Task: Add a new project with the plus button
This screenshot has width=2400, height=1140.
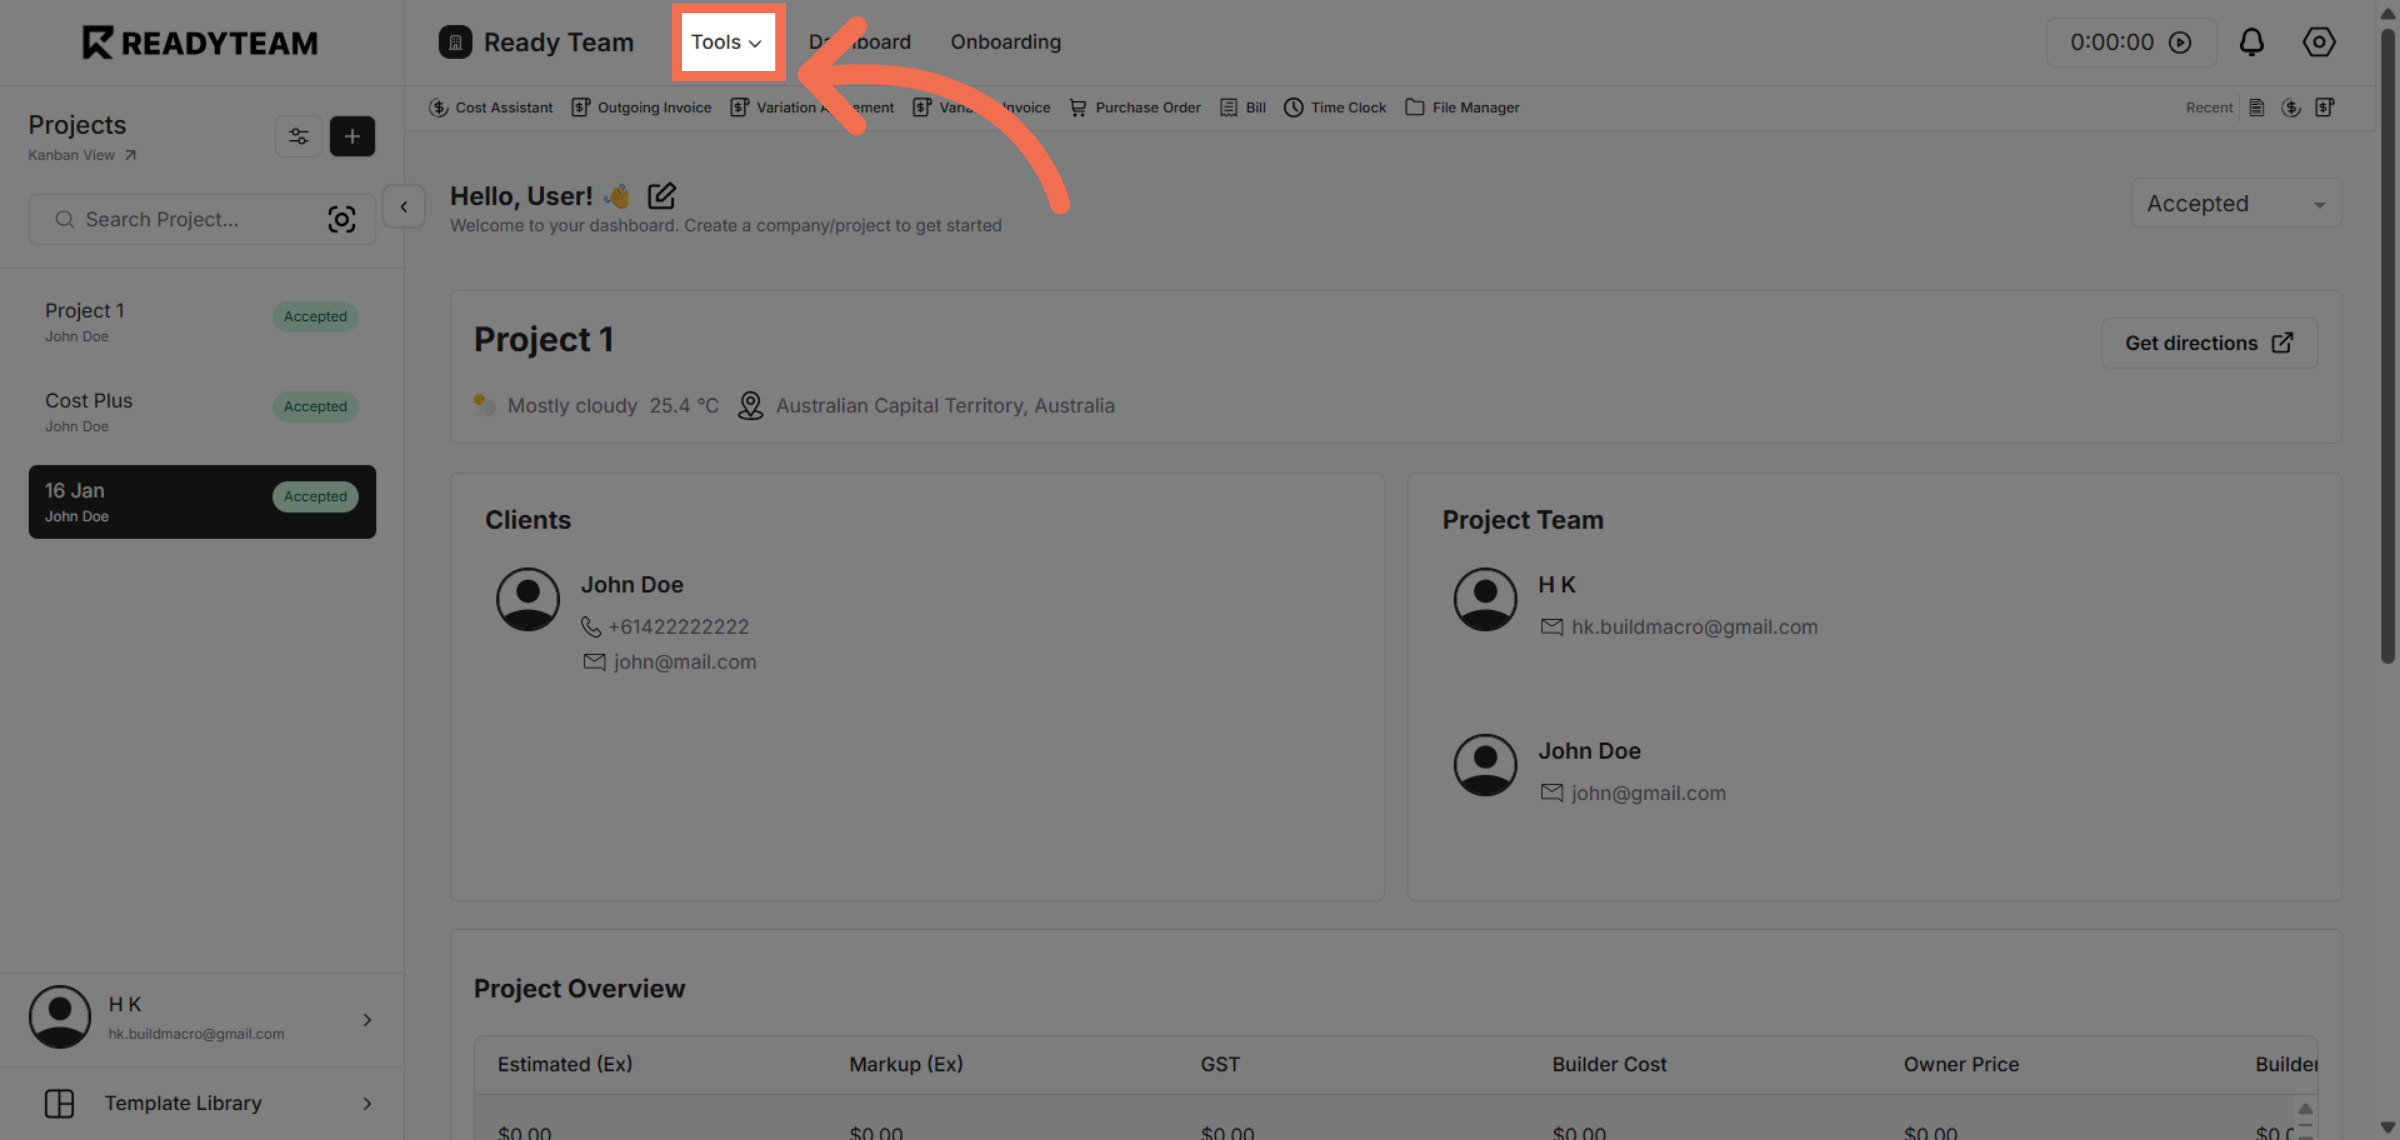Action: click(352, 136)
